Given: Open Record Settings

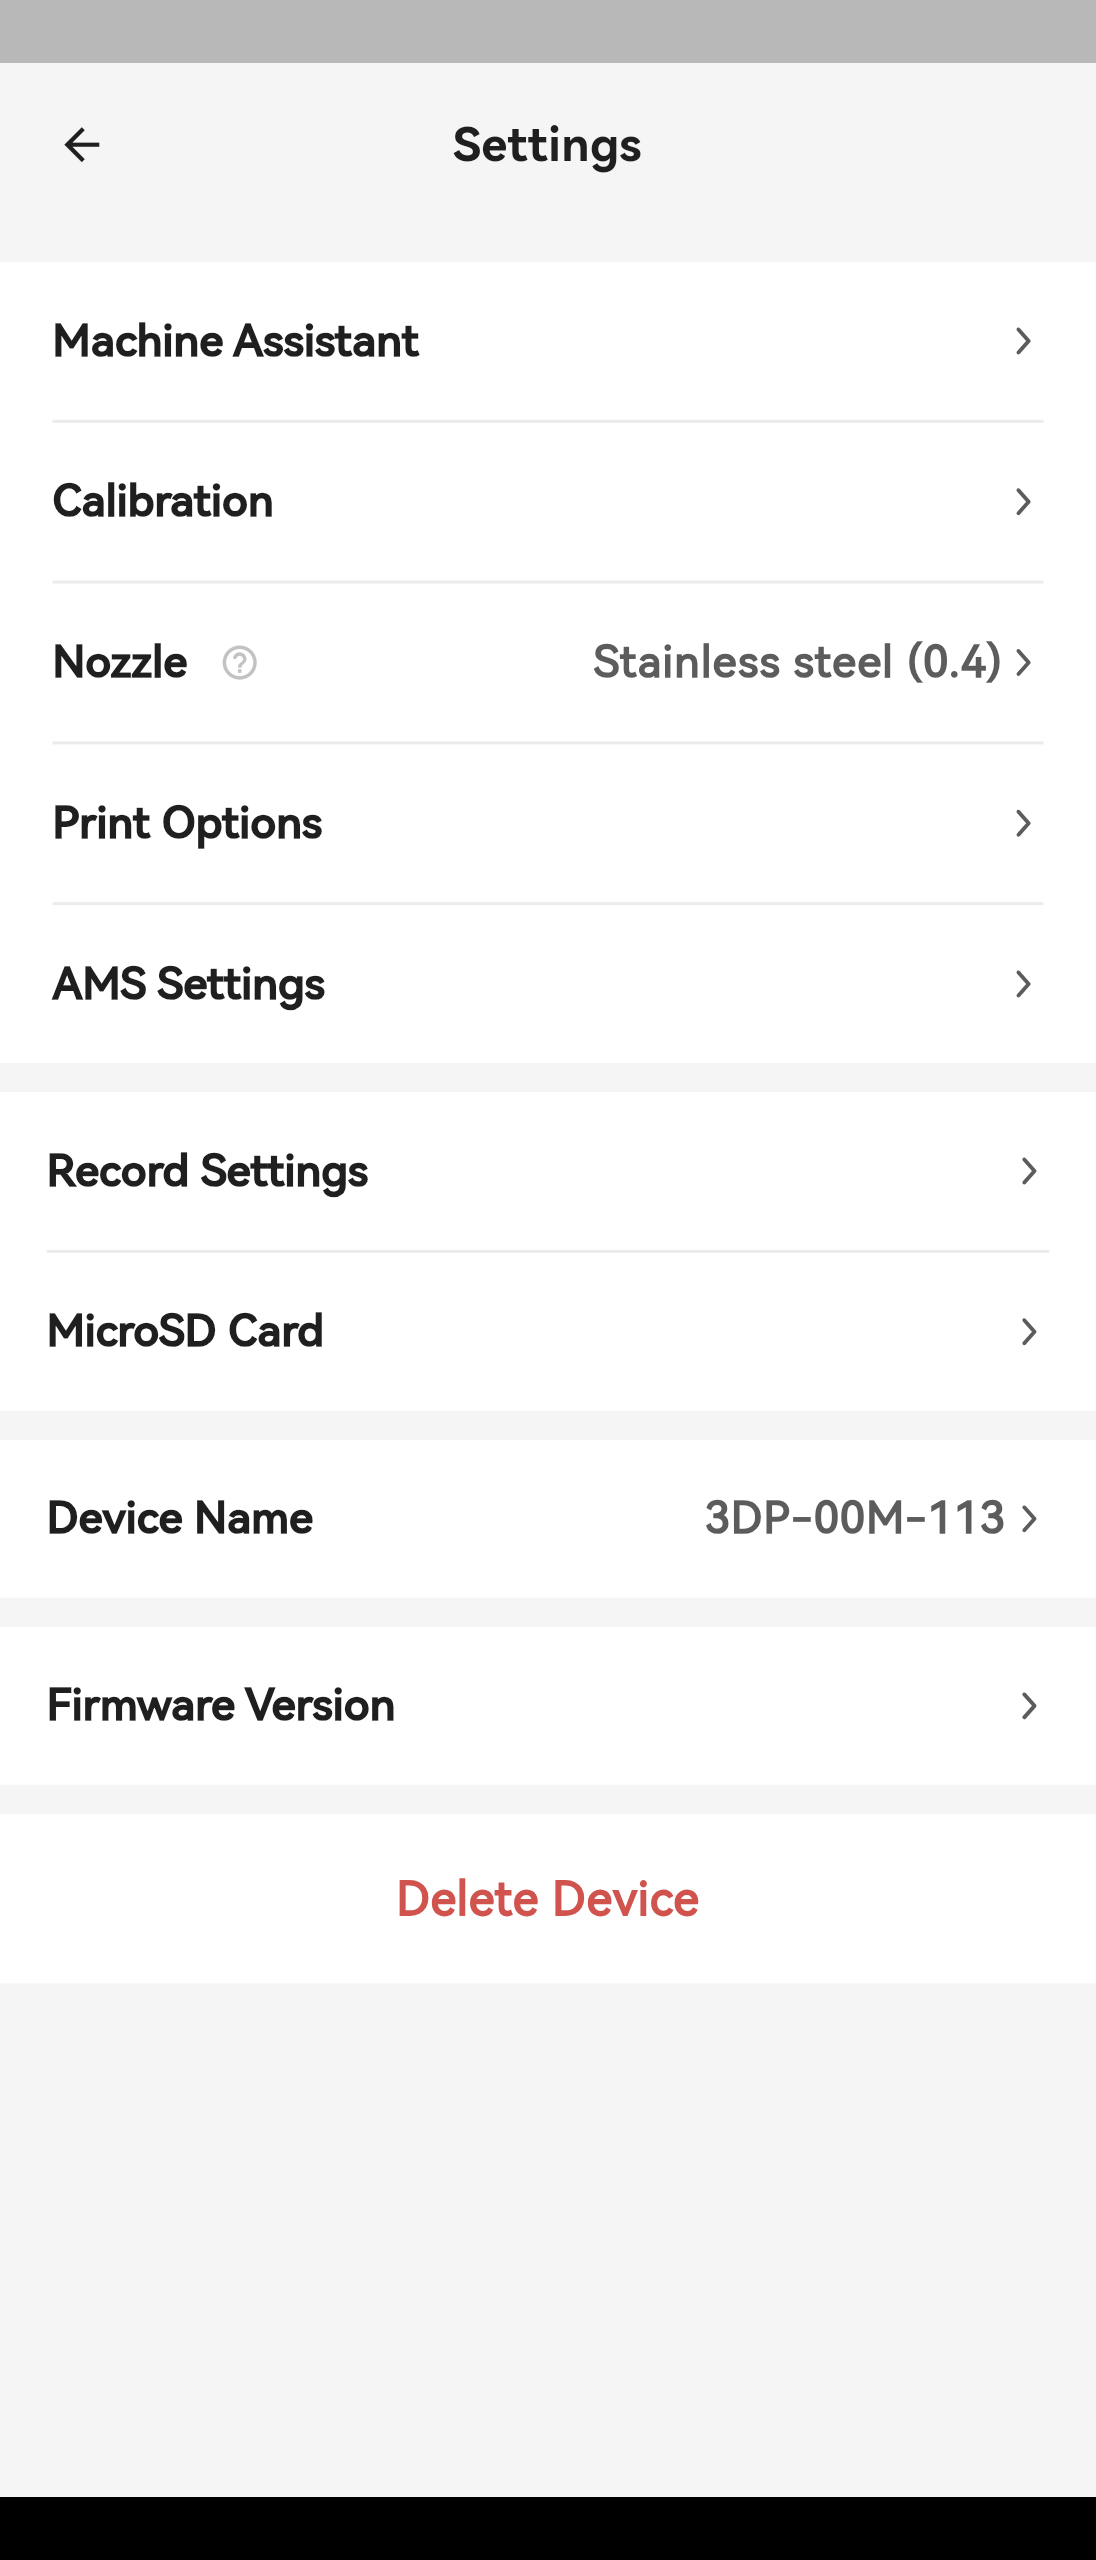Looking at the screenshot, I should coord(208,1171).
